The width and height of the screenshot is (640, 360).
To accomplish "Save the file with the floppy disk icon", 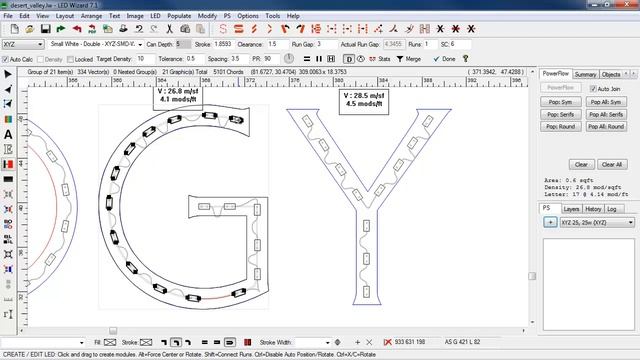I will click(x=45, y=29).
